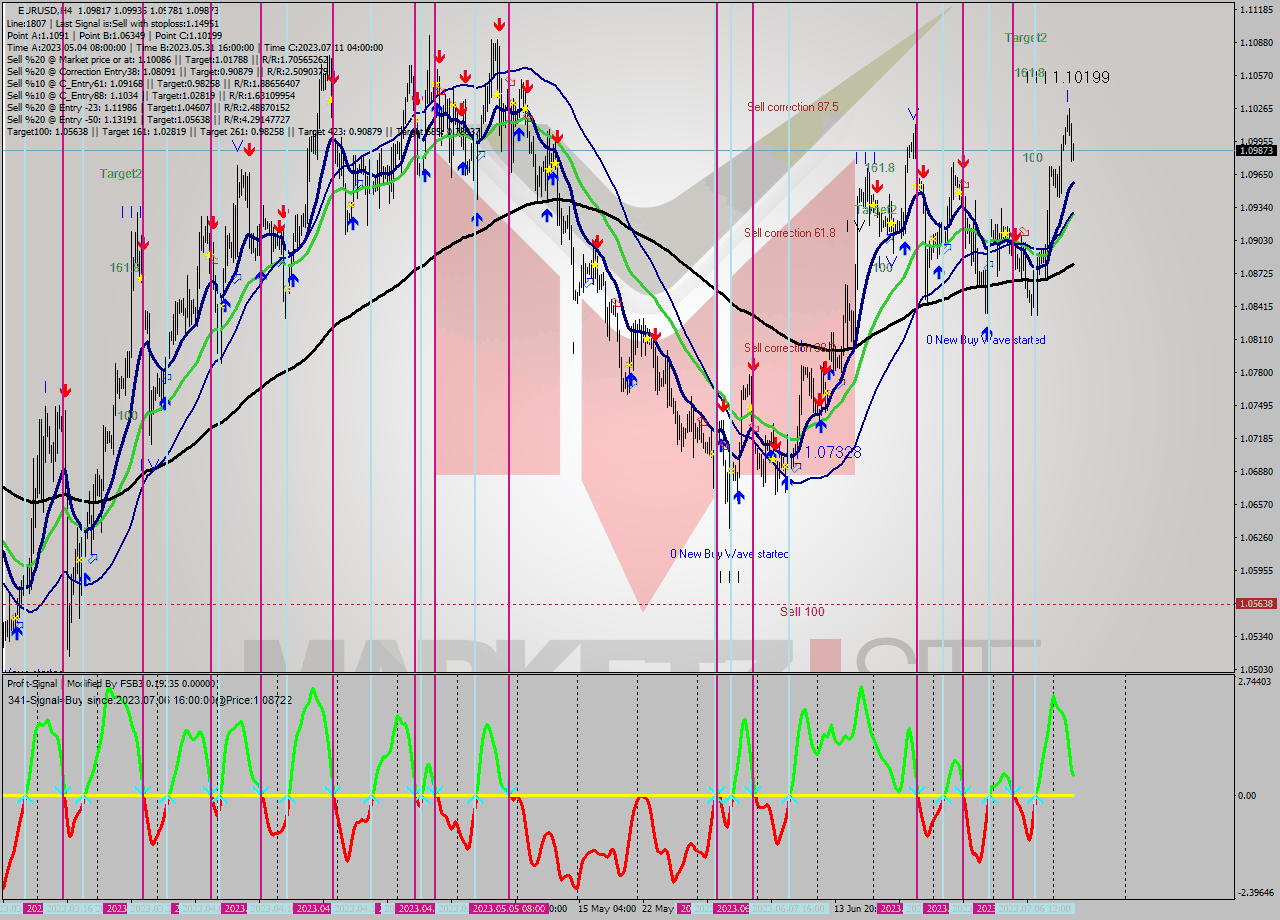Click the '13 Jun' time axis label

[855, 909]
